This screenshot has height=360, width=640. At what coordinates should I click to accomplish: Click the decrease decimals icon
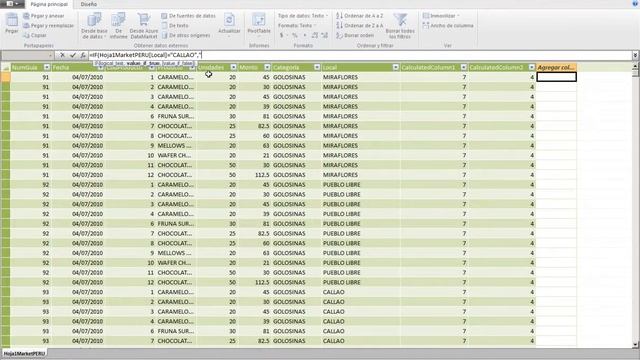click(x=324, y=35)
